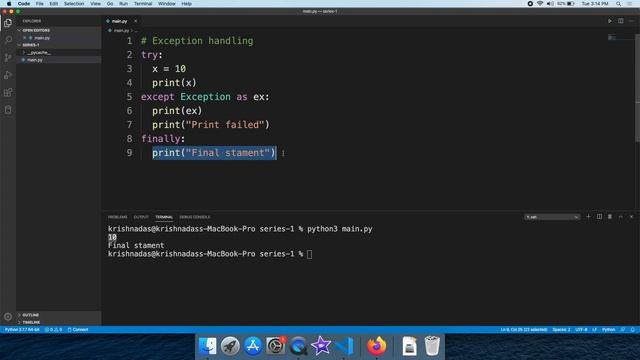Change end-of-line sequence via LF item
Image resolution: width=640 pixels, height=360 pixels.
pyautogui.click(x=594, y=330)
